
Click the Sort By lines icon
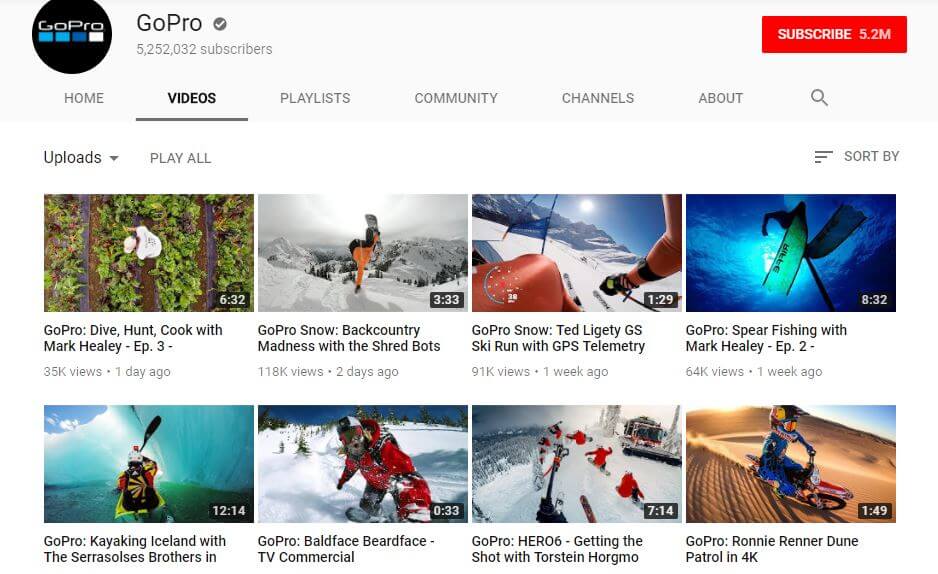tap(823, 157)
